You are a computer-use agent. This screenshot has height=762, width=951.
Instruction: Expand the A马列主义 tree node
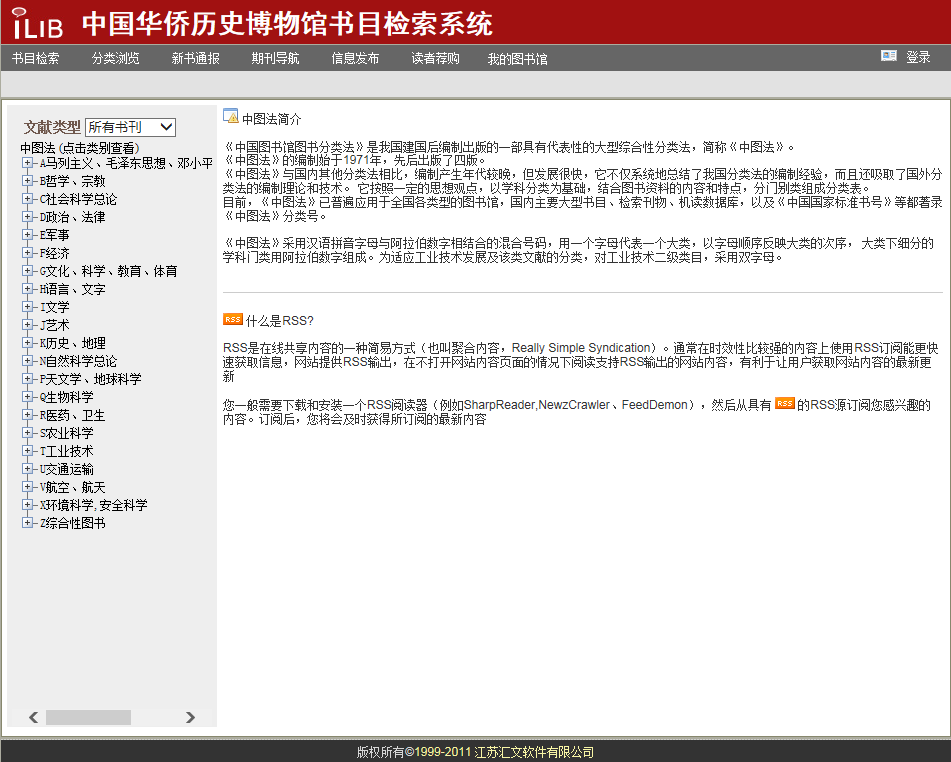(28, 163)
